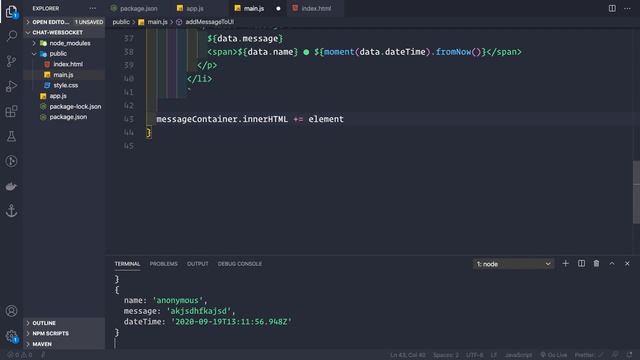The height and width of the screenshot is (360, 640).
Task: Close the terminal panel
Action: (627, 264)
